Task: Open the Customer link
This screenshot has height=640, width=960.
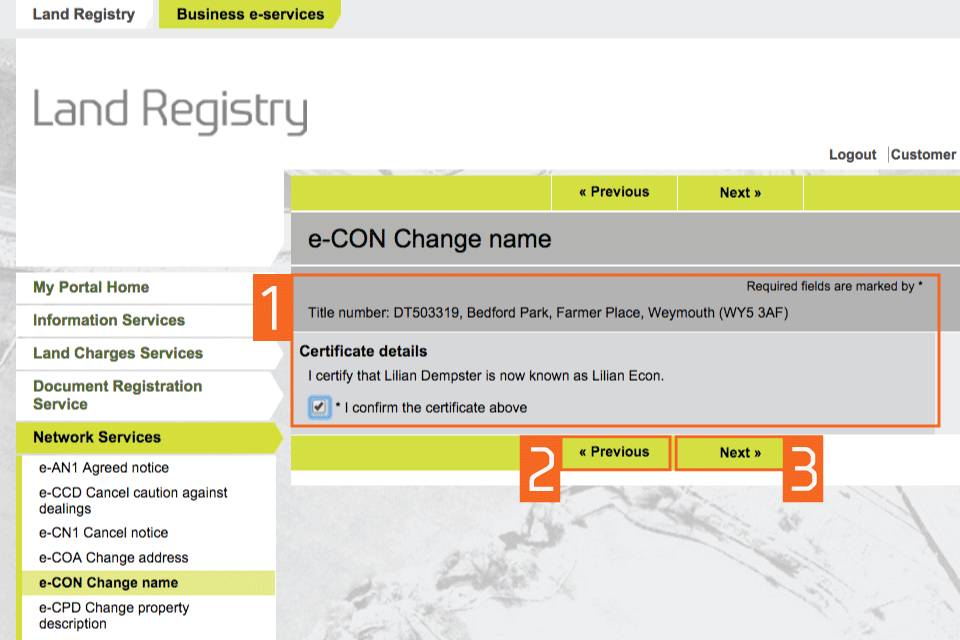Action: coord(923,155)
